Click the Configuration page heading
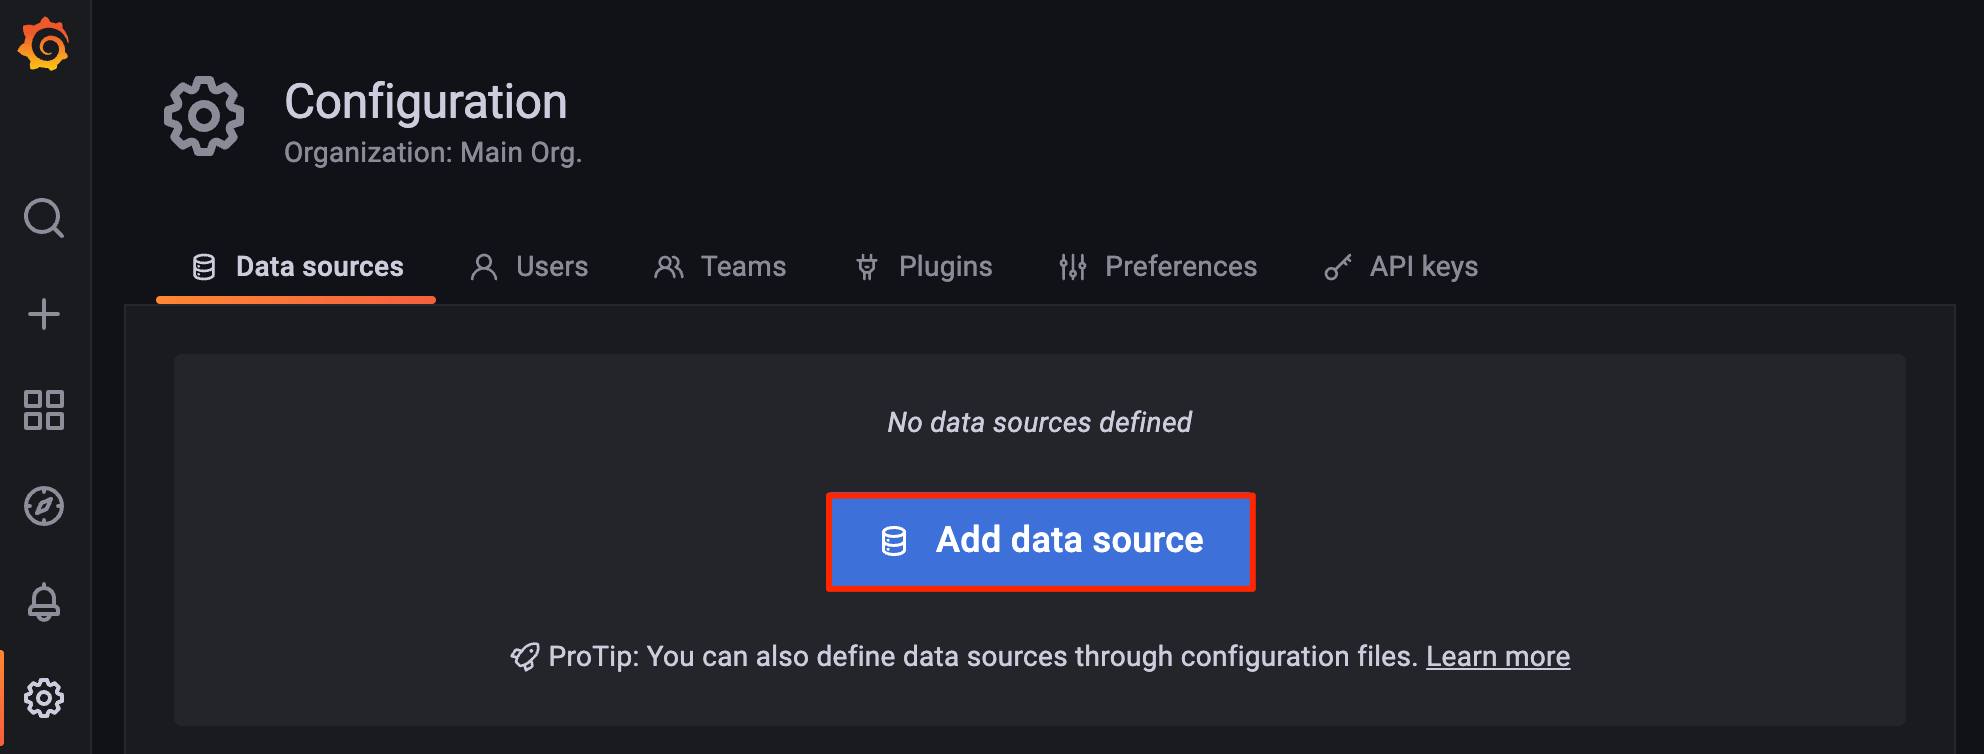 point(426,102)
